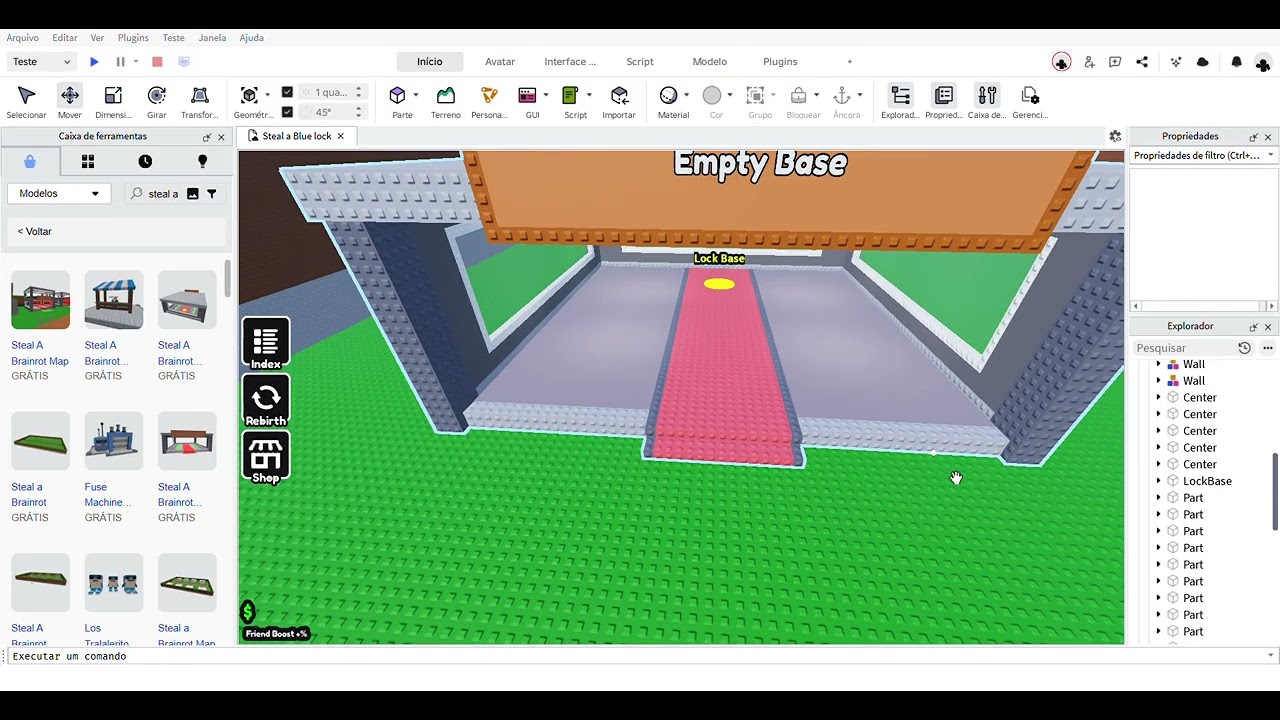Switch to the Modelo ribbon tab

(710, 62)
